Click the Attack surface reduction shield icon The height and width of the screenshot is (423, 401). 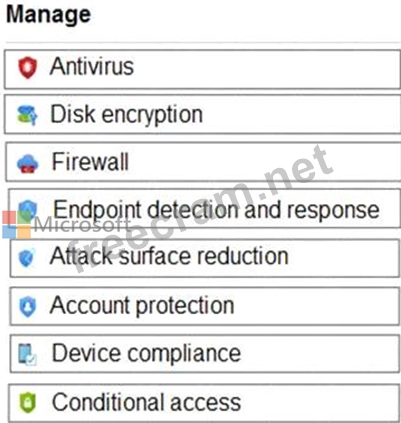pos(27,258)
